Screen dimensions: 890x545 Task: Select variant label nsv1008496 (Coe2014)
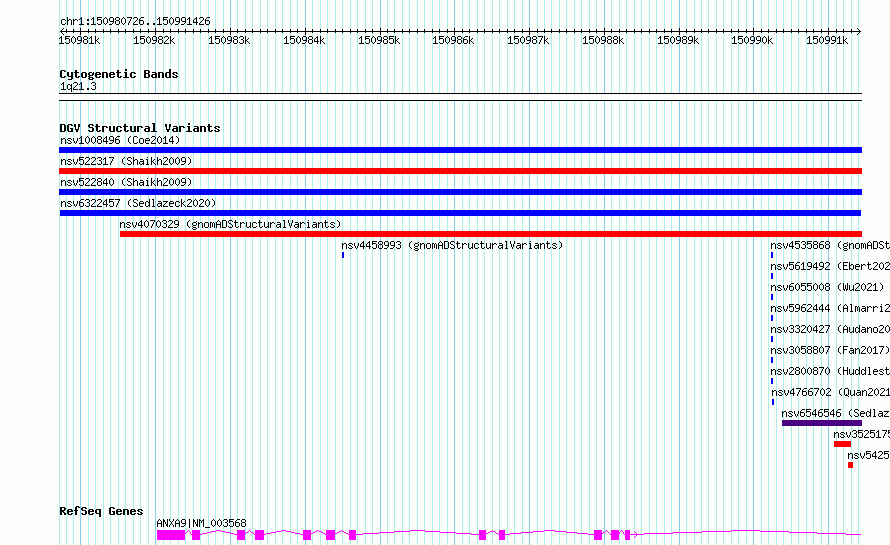coord(120,140)
